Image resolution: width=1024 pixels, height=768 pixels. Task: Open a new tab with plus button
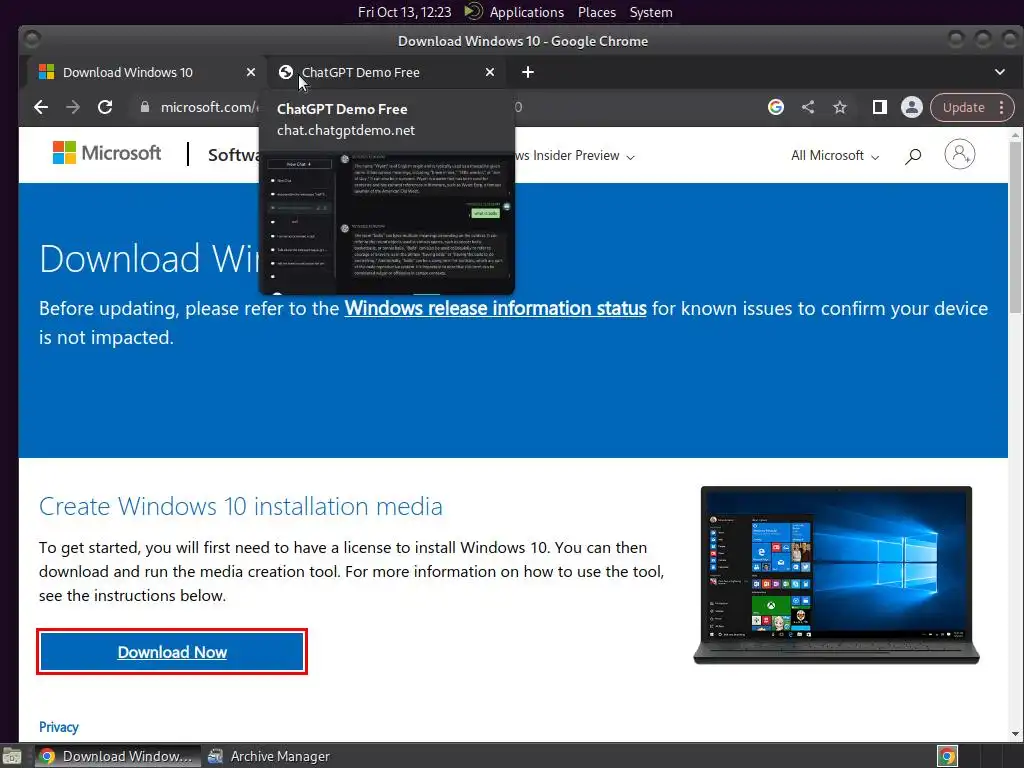pos(528,72)
